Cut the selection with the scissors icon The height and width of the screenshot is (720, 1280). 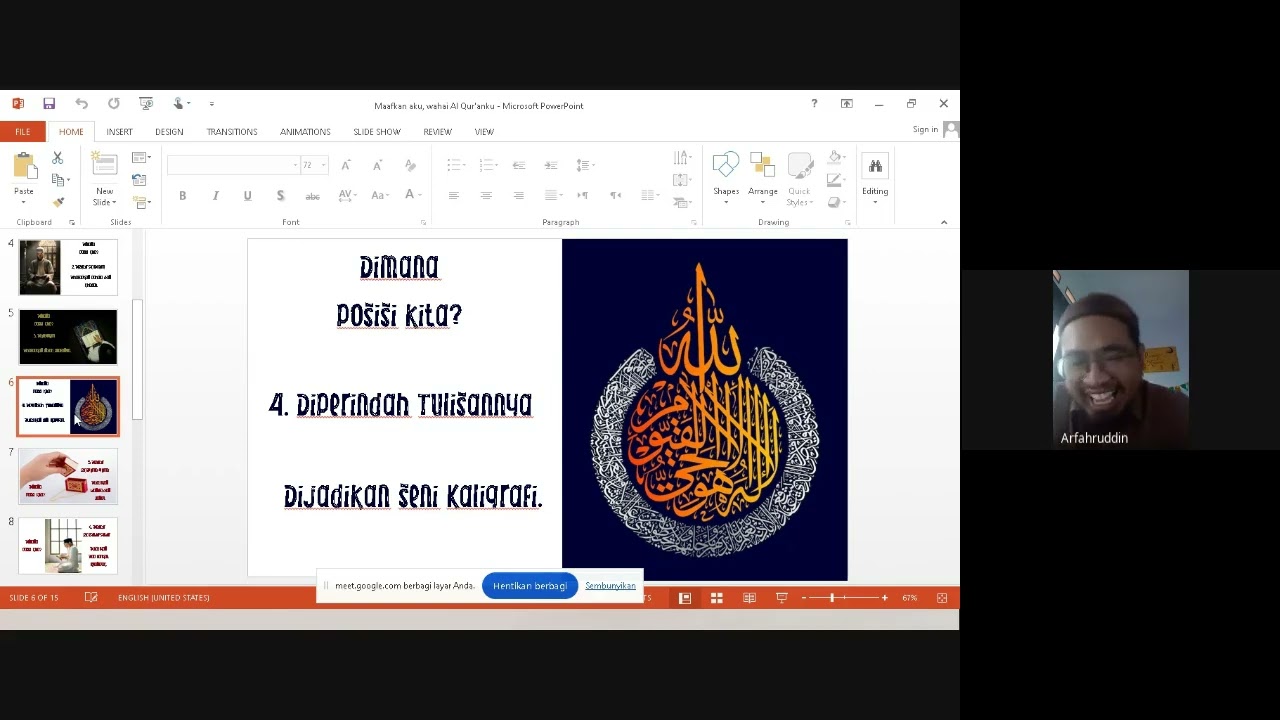click(58, 158)
